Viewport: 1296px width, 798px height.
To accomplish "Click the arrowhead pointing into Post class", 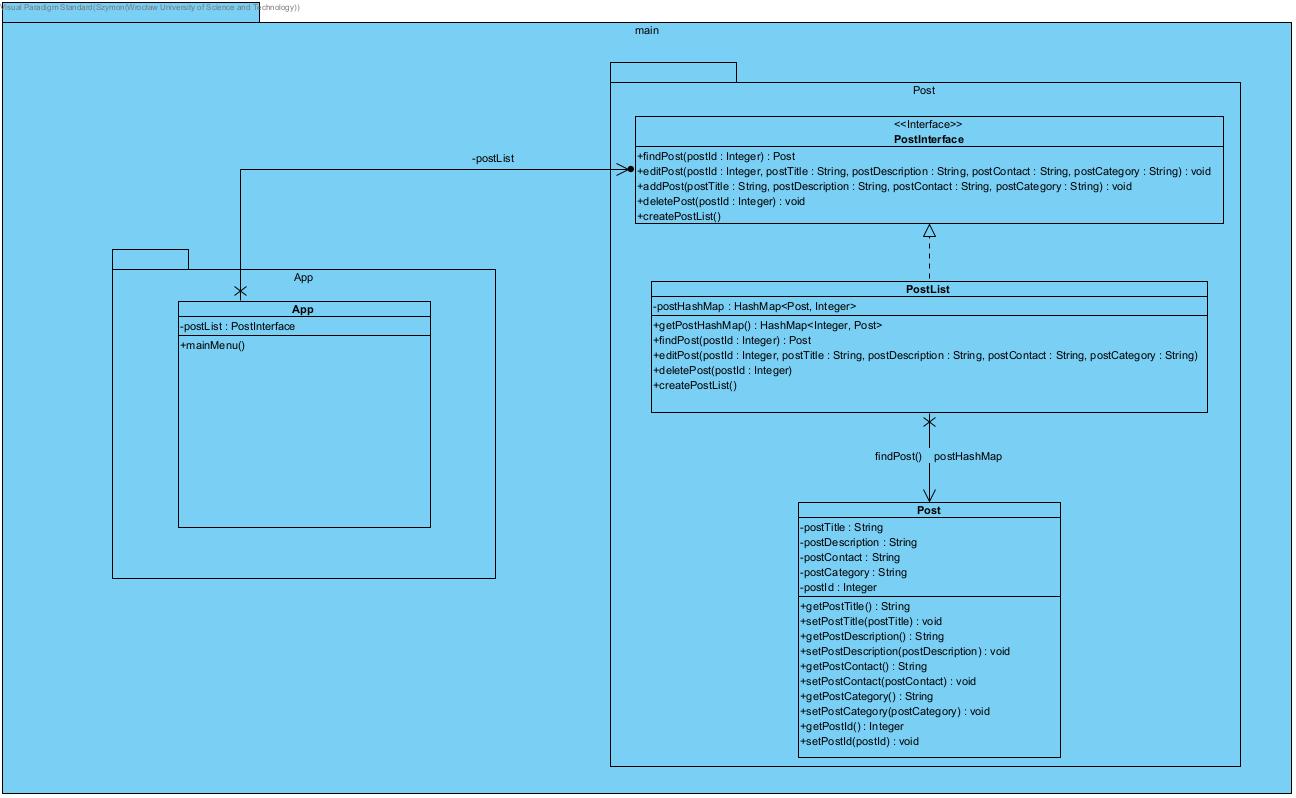I will (x=929, y=495).
